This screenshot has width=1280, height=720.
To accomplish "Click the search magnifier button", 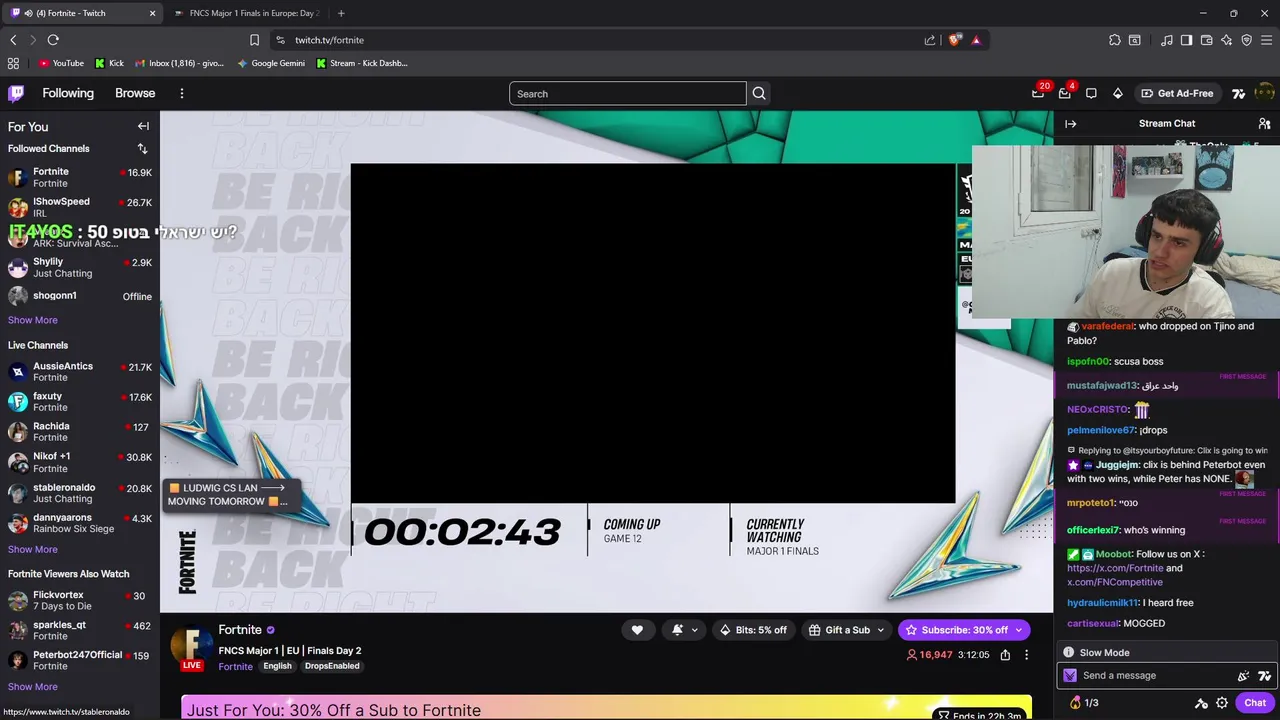I will tap(759, 93).
